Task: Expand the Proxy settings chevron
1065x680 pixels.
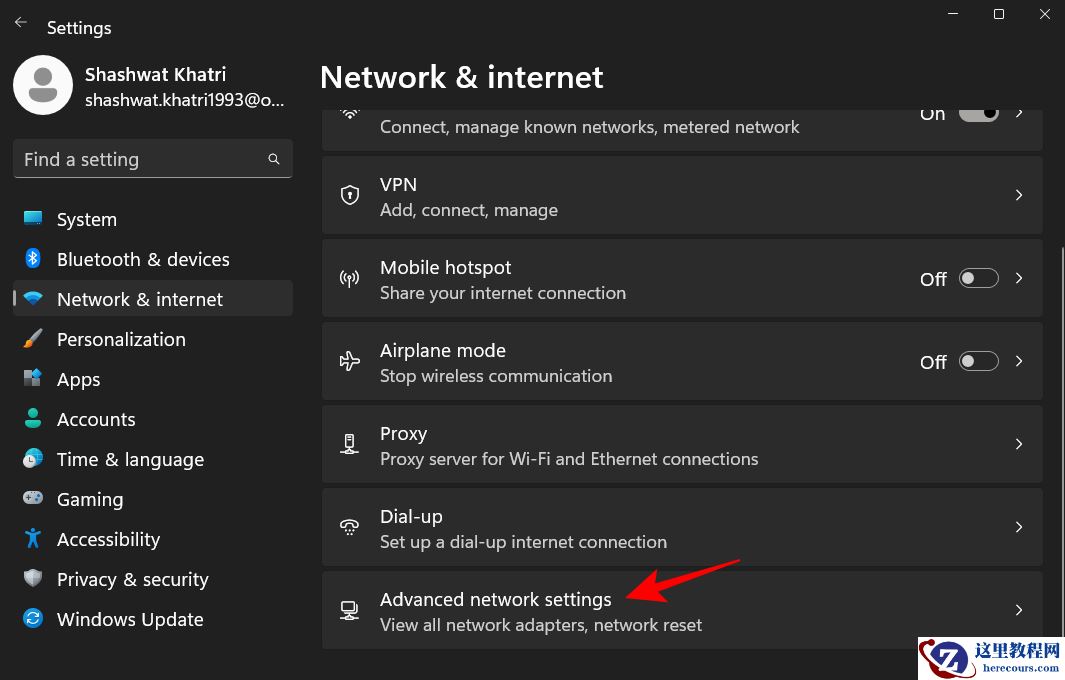Action: click(1019, 444)
